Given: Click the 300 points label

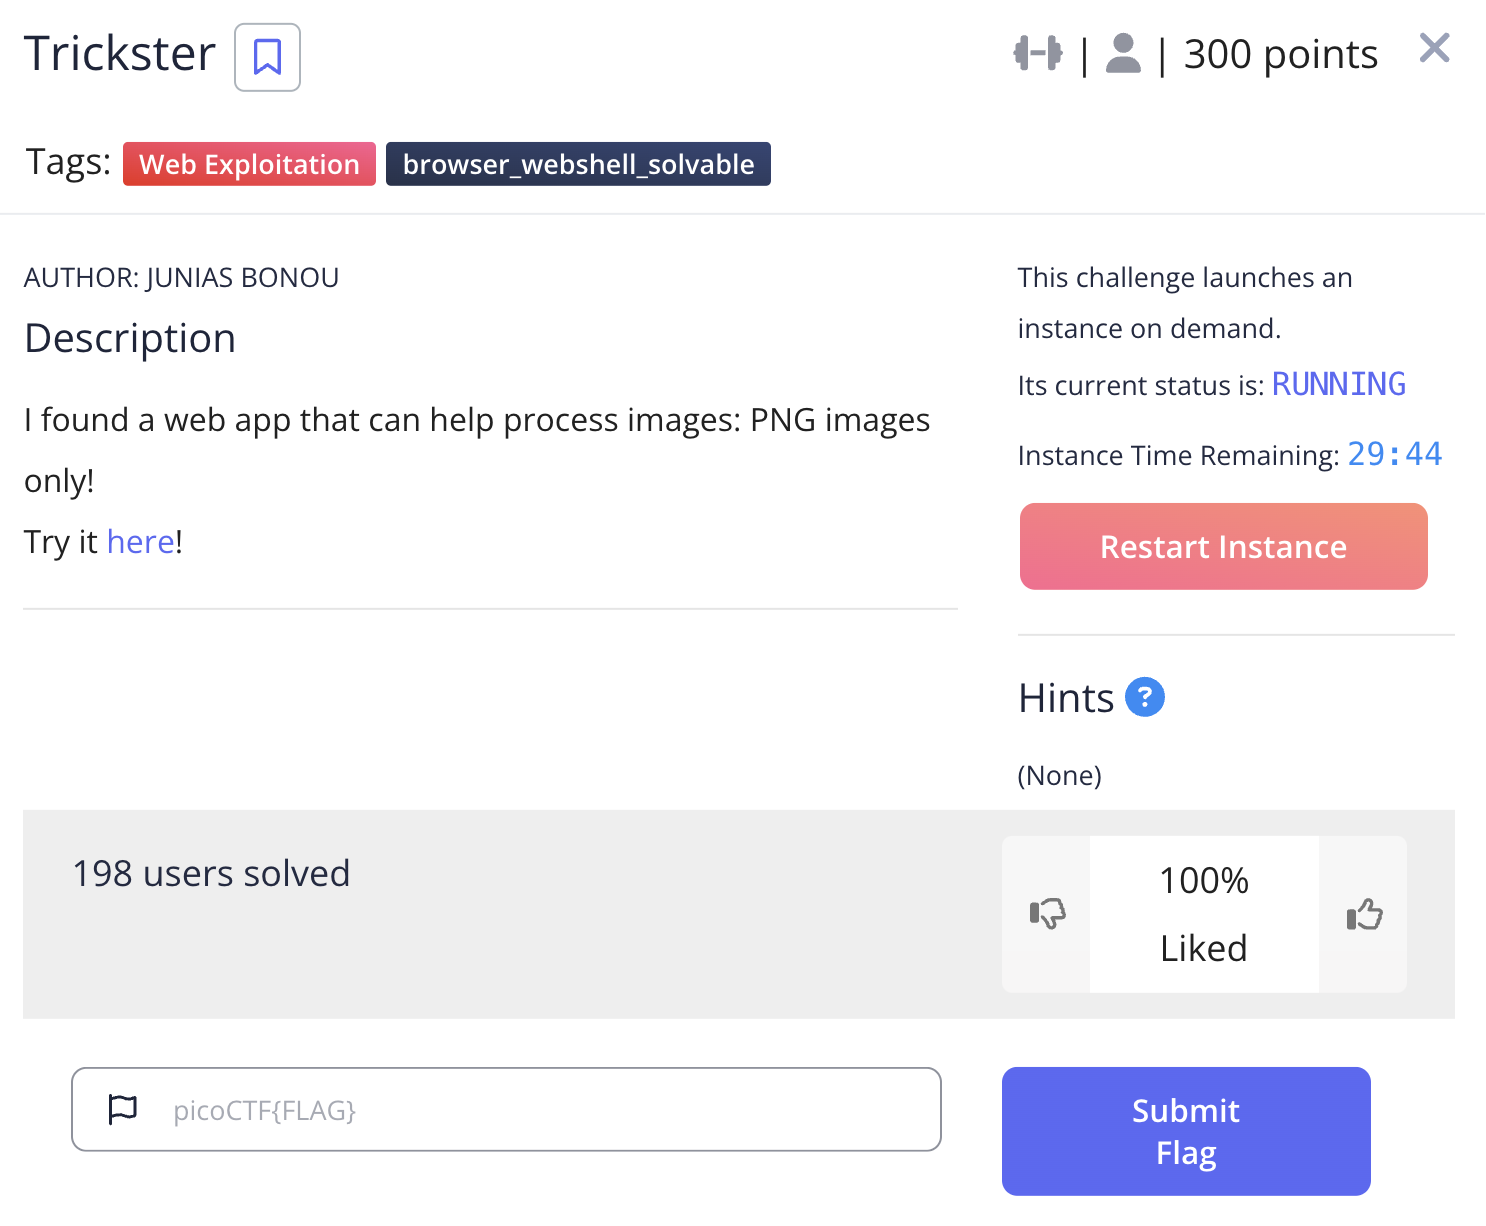Looking at the screenshot, I should pyautogui.click(x=1280, y=55).
